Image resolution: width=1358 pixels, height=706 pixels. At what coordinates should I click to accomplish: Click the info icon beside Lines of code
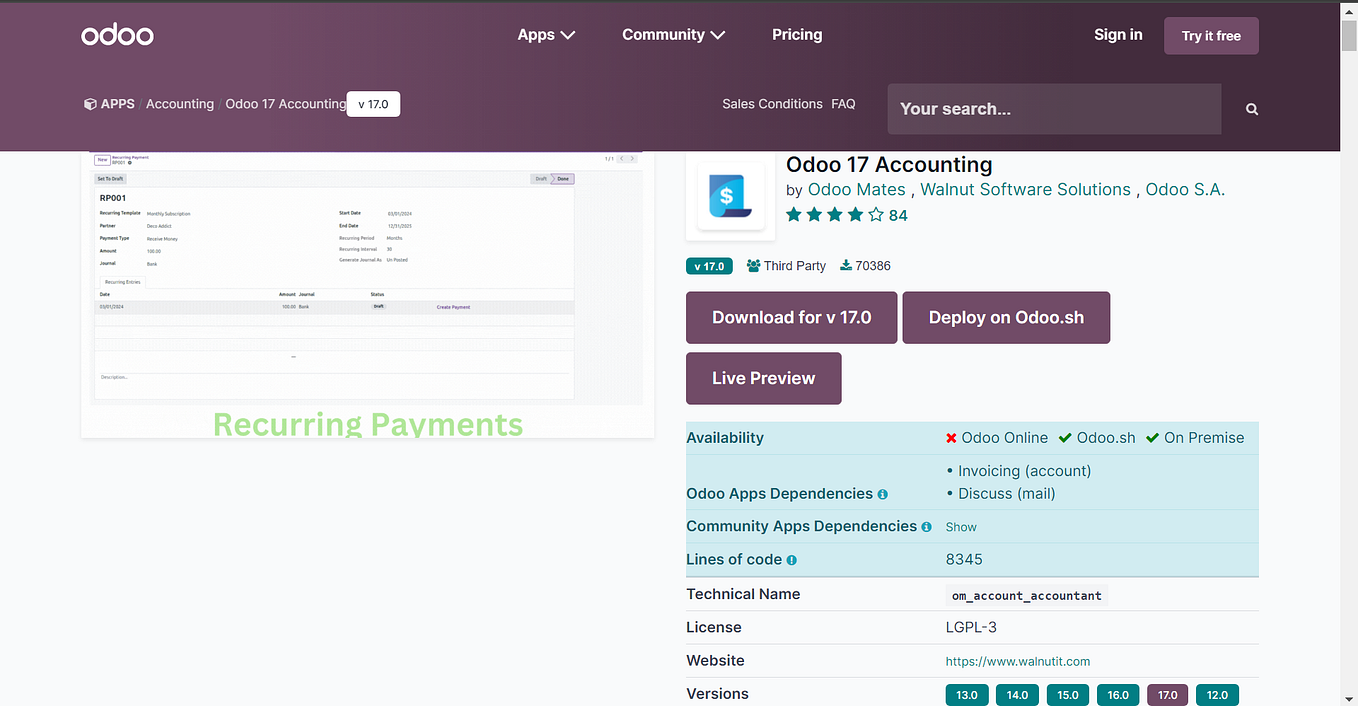click(790, 560)
